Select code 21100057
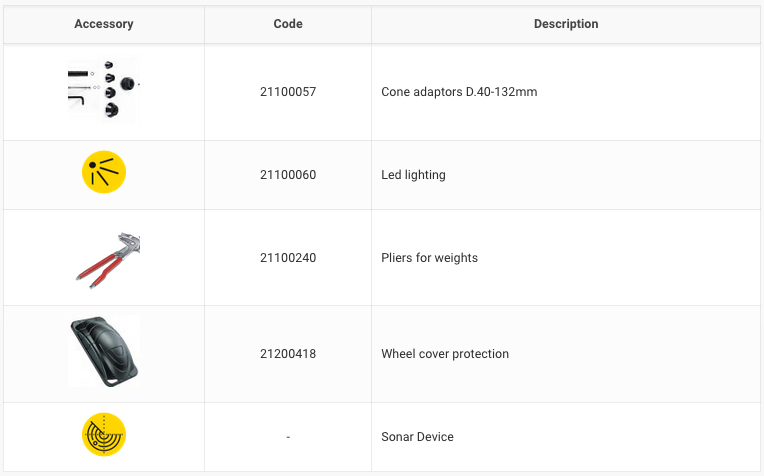Screen dimensions: 764x476 (x=288, y=92)
